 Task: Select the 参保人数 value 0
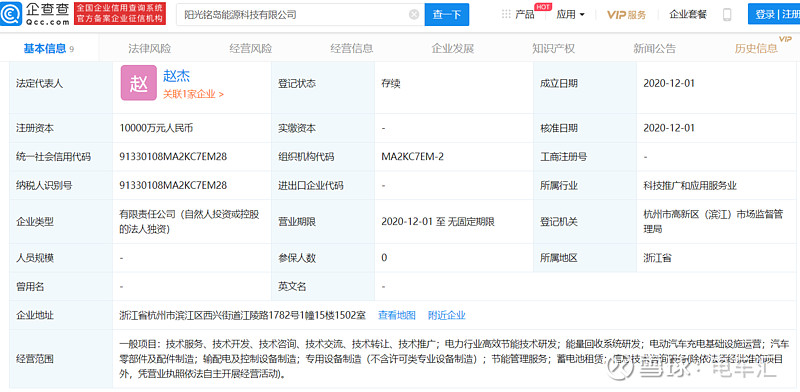tap(384, 258)
